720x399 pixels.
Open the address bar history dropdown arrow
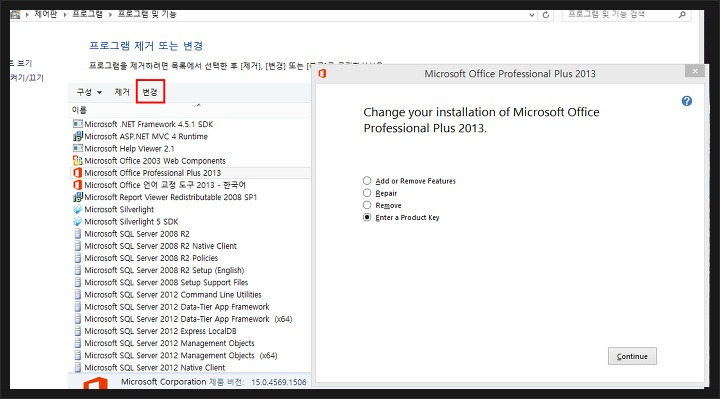point(531,15)
